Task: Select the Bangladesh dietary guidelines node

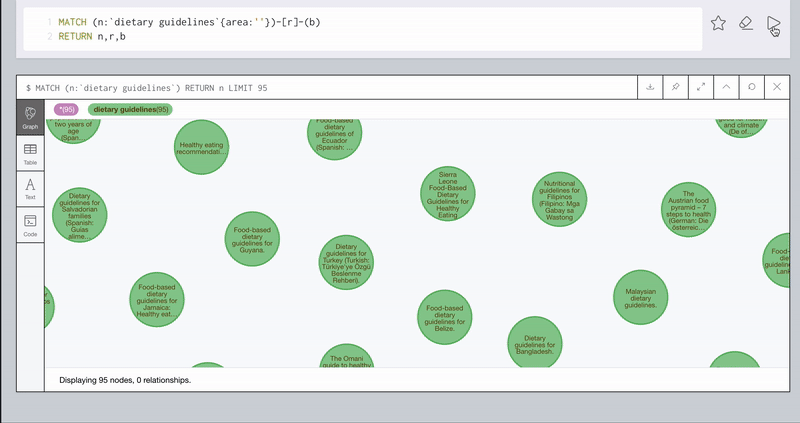Action: [535, 343]
